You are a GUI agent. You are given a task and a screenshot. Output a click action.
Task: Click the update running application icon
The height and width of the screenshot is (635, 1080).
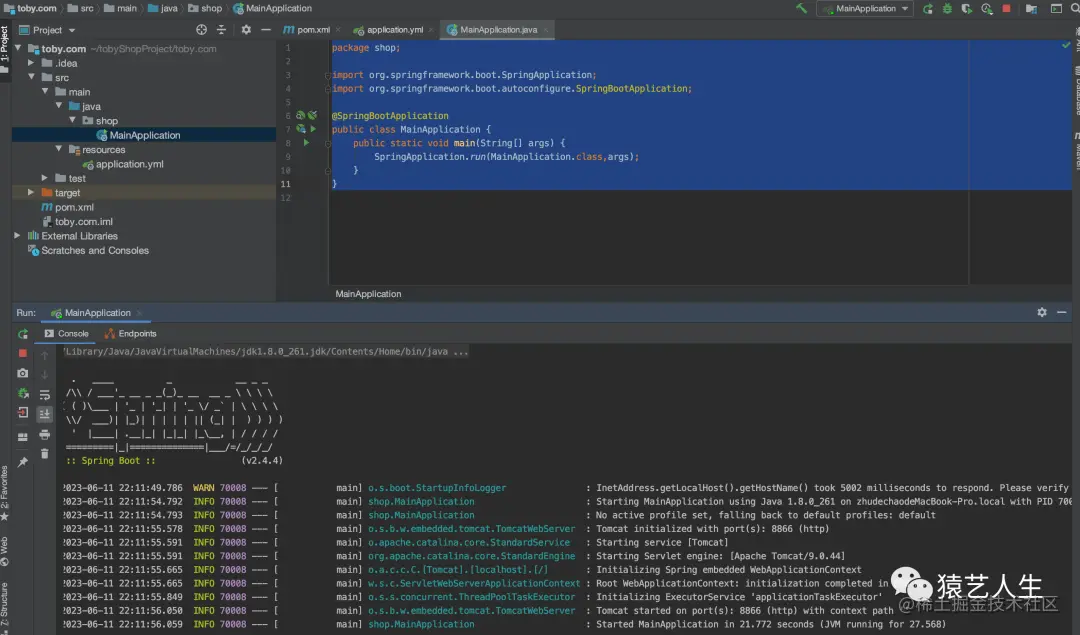click(23, 394)
